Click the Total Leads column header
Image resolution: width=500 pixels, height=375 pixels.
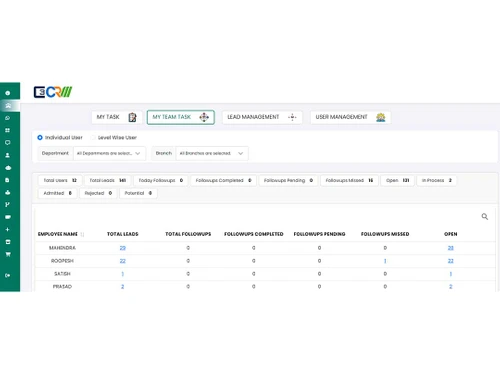click(123, 234)
